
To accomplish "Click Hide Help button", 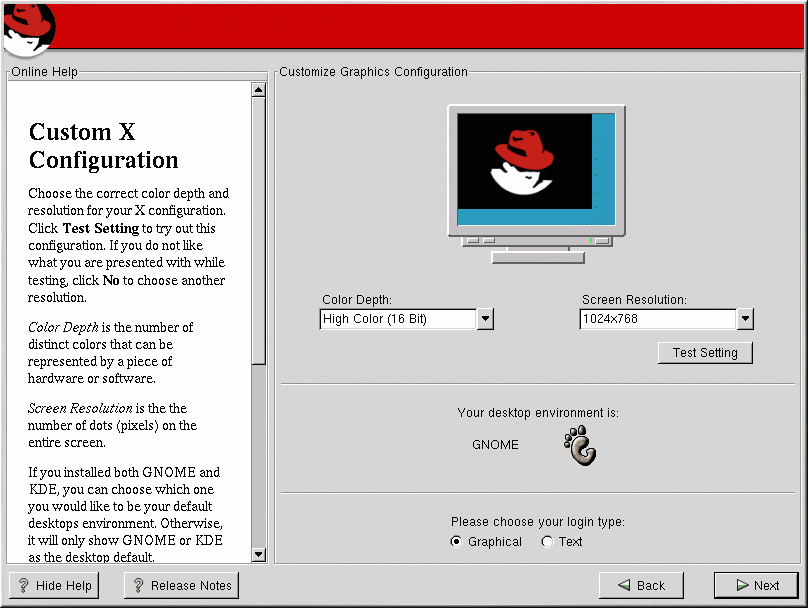I will pyautogui.click(x=54, y=585).
